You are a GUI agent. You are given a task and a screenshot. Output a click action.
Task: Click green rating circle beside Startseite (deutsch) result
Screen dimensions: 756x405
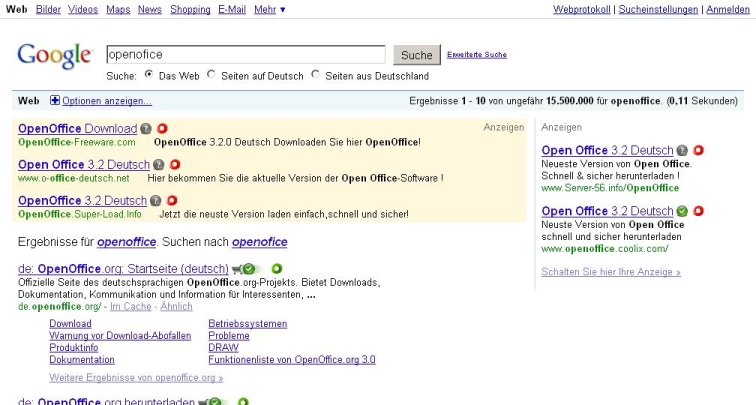click(275, 269)
